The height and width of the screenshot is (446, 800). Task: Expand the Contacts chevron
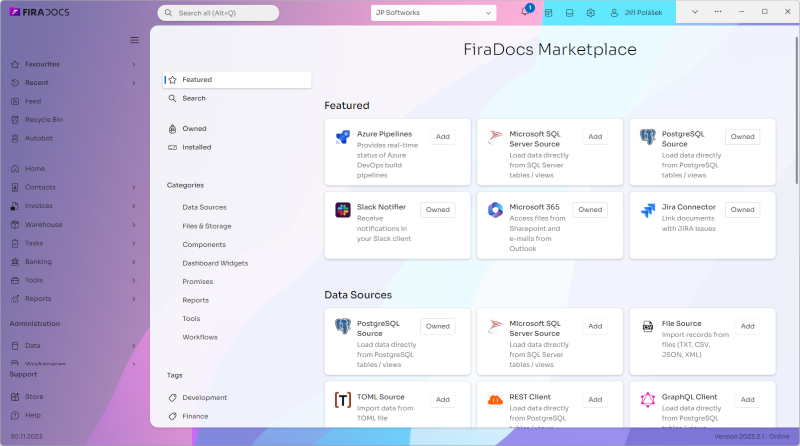pyautogui.click(x=134, y=187)
